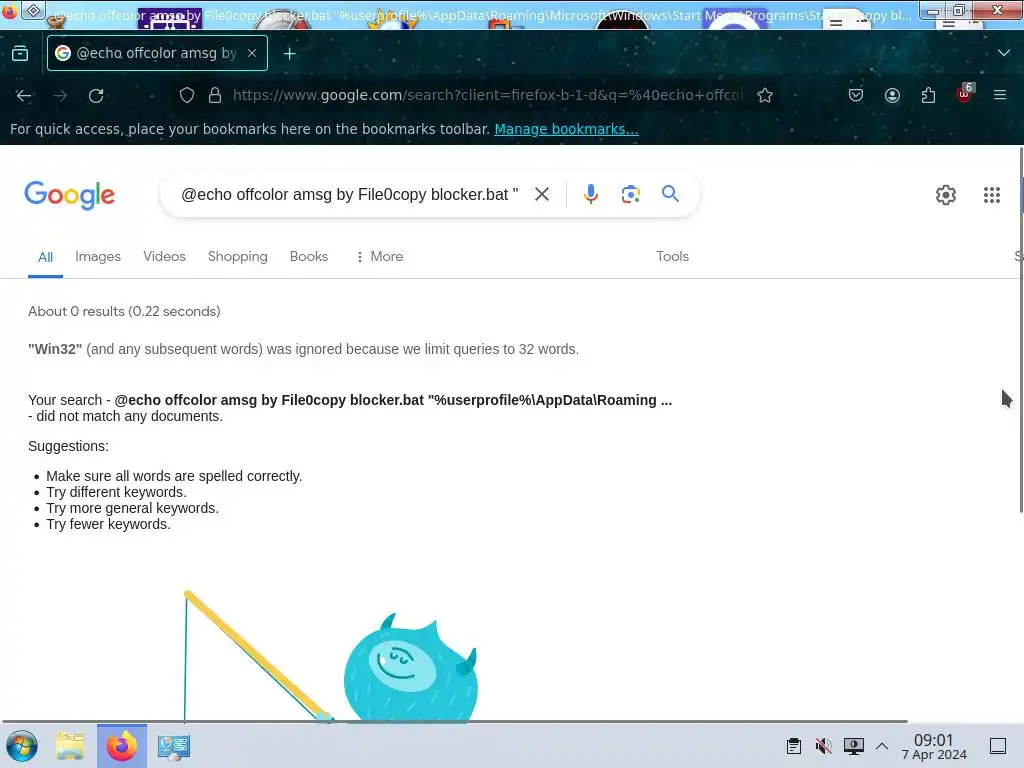1024x768 pixels.
Task: Expand the list all tabs chevron
Action: coord(1004,53)
